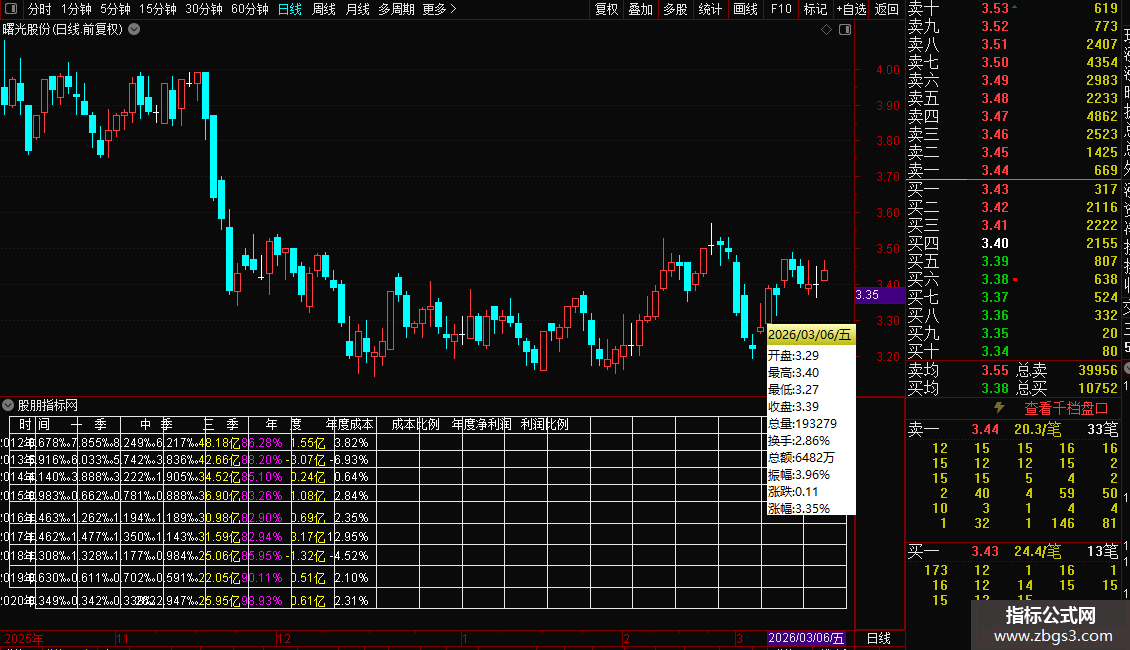Click the 成本比例 column header
This screenshot has width=1130, height=650.
pos(416,424)
